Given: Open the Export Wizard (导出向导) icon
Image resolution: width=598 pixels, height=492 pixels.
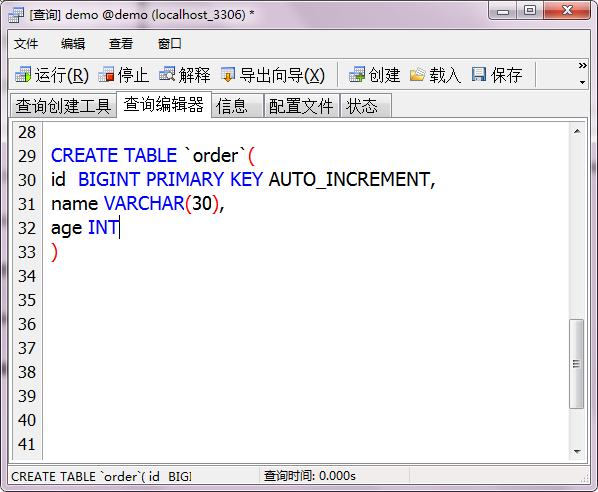Looking at the screenshot, I should click(228, 75).
